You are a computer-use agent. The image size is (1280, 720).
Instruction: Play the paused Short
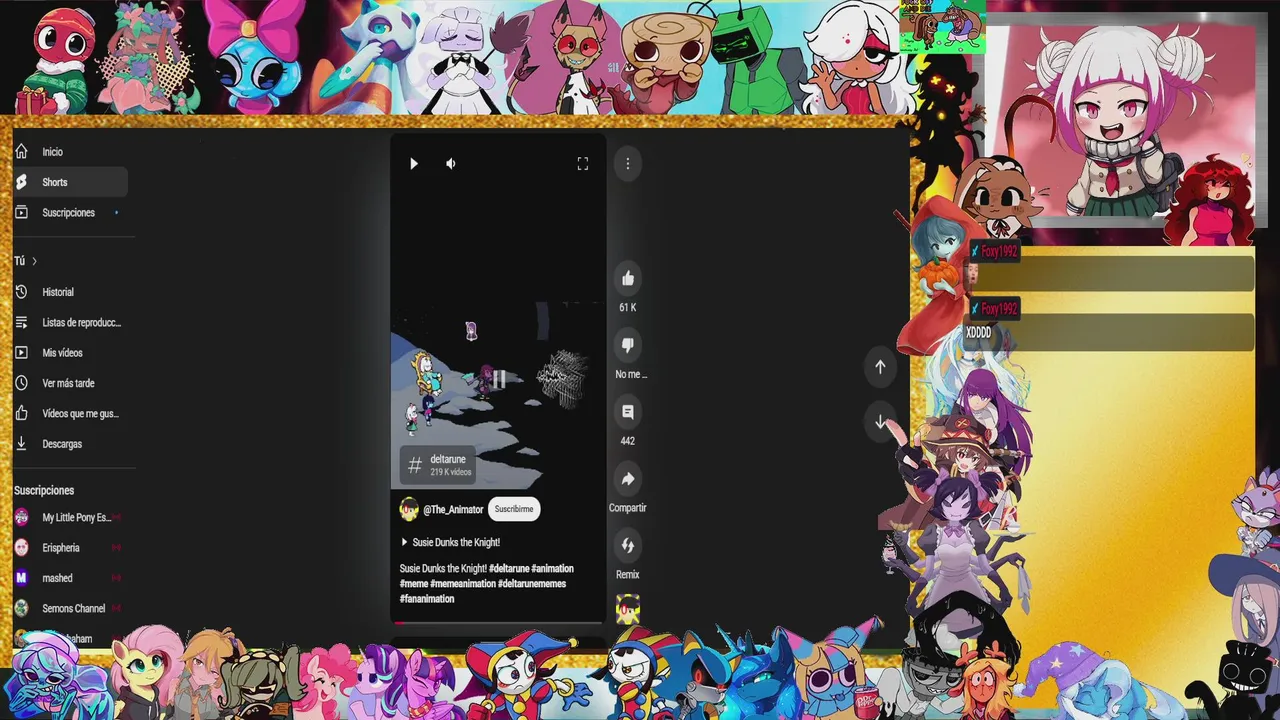pos(413,163)
